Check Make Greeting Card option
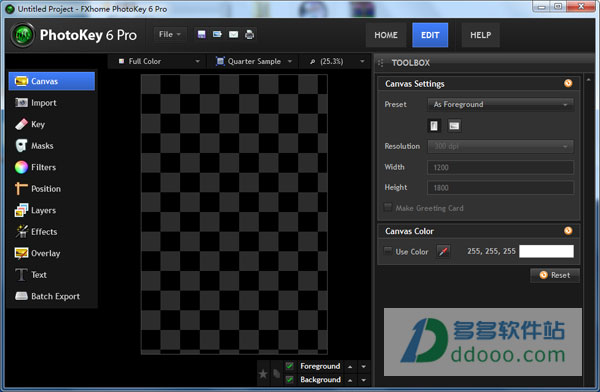The image size is (600, 392). (x=388, y=207)
